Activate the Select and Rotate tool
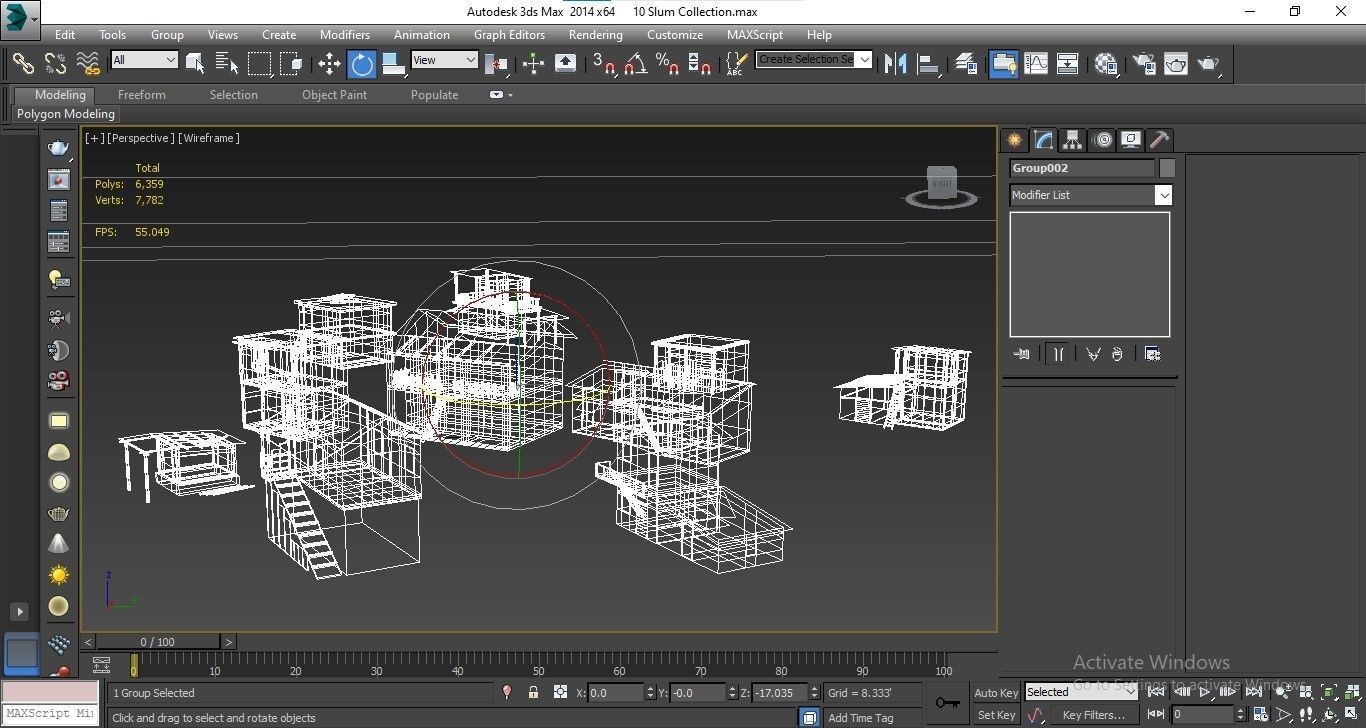This screenshot has height=728, width=1366. [x=361, y=63]
